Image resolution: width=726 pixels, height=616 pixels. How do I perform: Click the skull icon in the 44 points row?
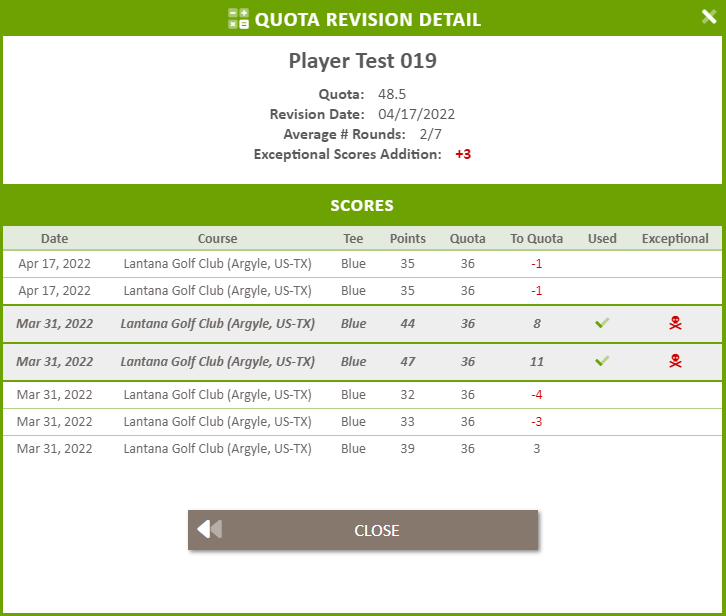pyautogui.click(x=675, y=323)
